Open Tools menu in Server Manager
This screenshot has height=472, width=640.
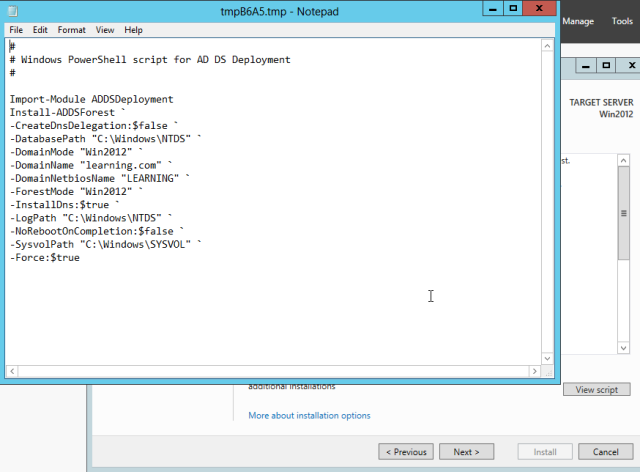622,21
